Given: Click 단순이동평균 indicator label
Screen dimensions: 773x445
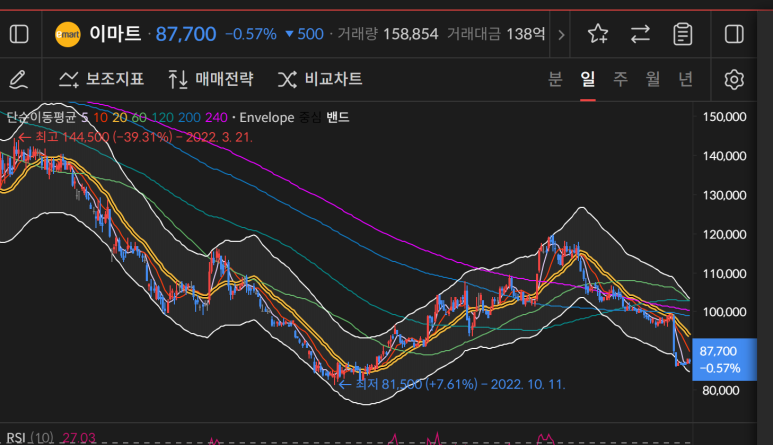Looking at the screenshot, I should (x=41, y=117).
